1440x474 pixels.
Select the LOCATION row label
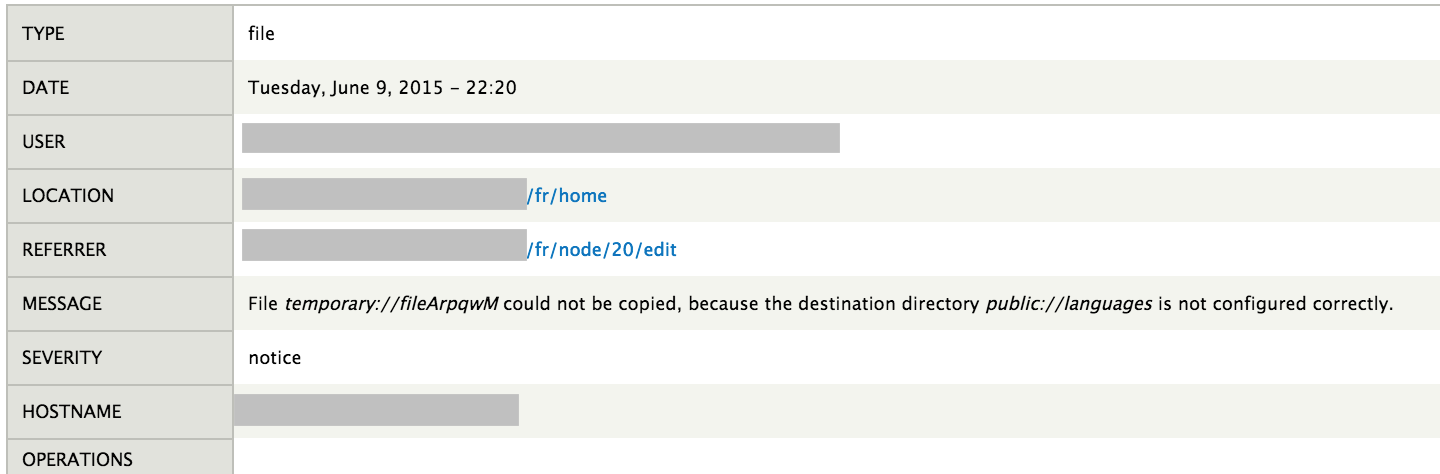pyautogui.click(x=68, y=196)
